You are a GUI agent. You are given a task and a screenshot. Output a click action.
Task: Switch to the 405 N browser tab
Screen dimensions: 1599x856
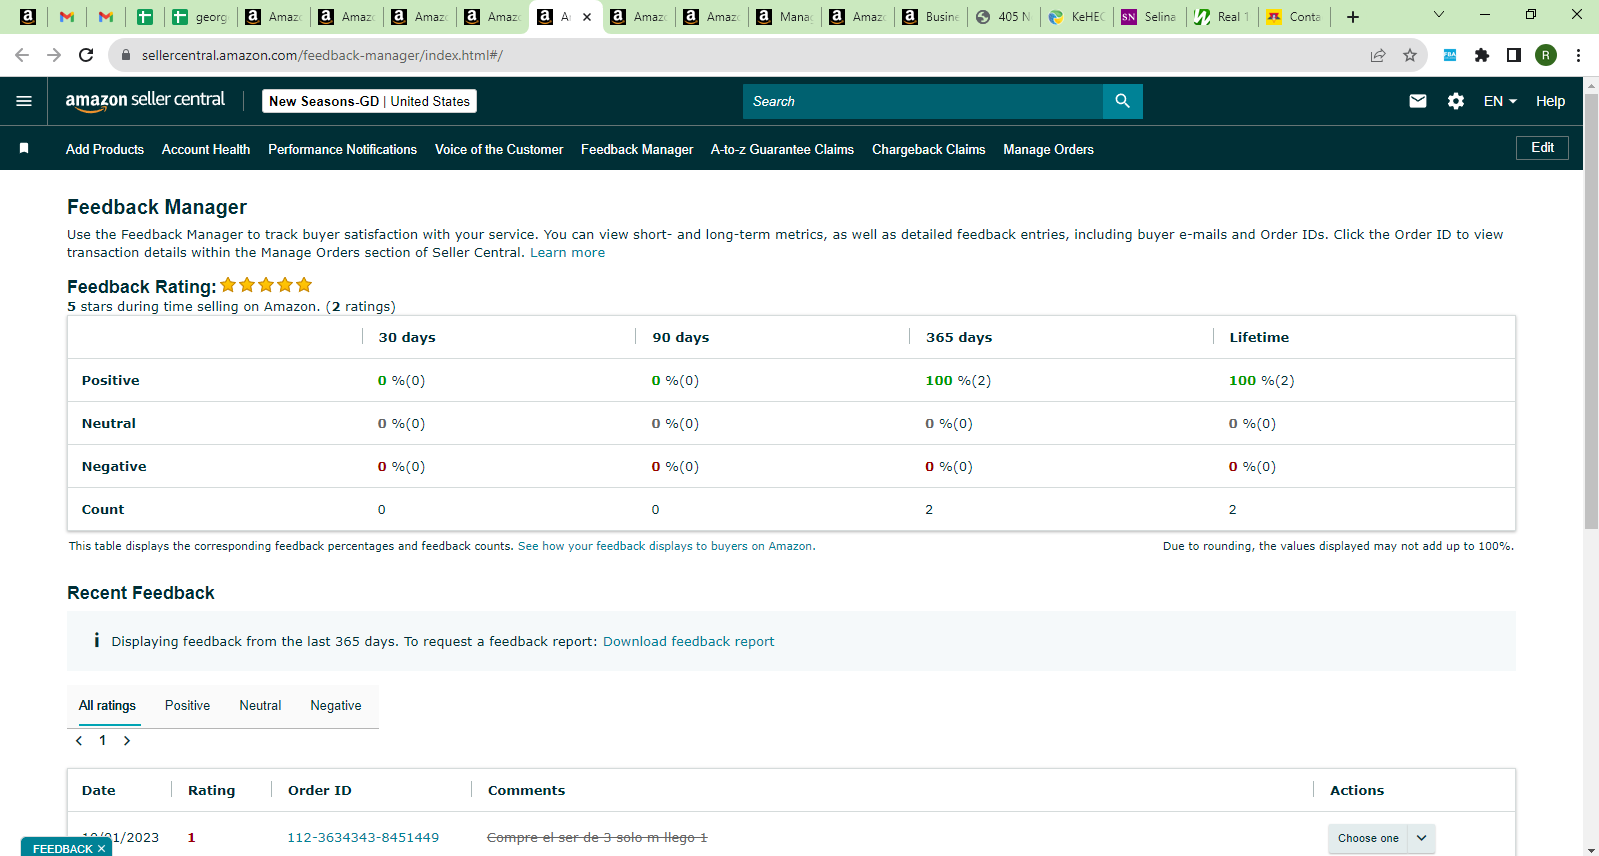pyautogui.click(x=1003, y=17)
